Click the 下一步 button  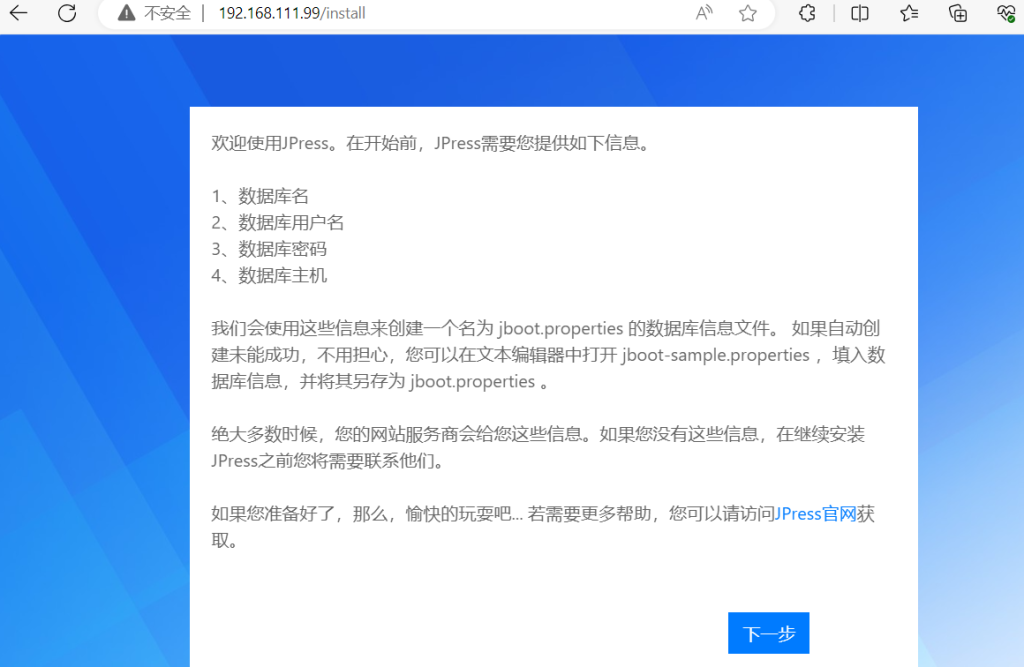[x=768, y=633]
